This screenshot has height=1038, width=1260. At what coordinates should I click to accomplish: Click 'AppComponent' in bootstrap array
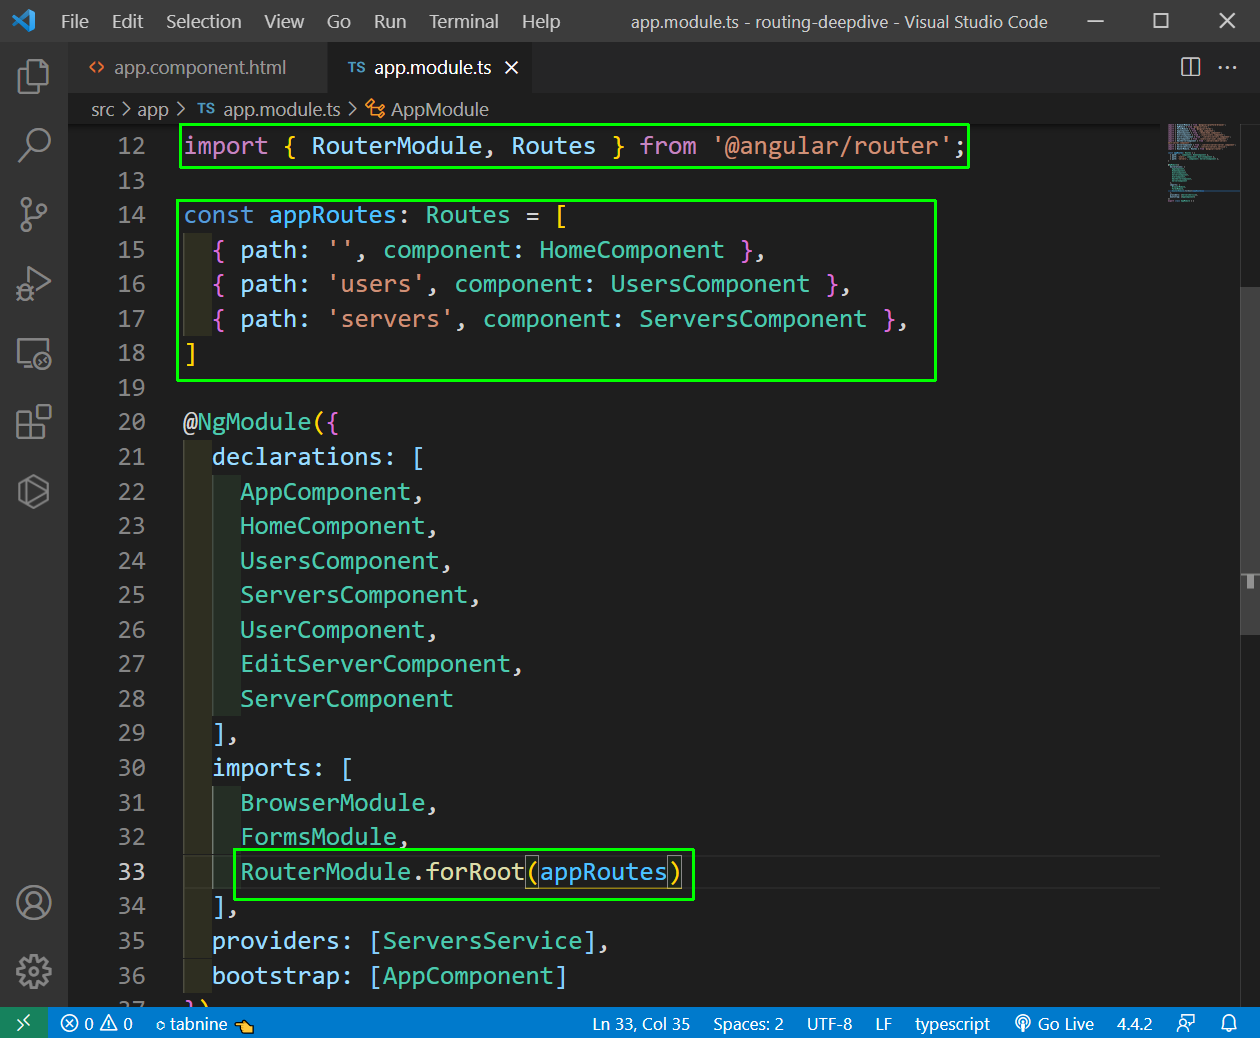click(468, 976)
